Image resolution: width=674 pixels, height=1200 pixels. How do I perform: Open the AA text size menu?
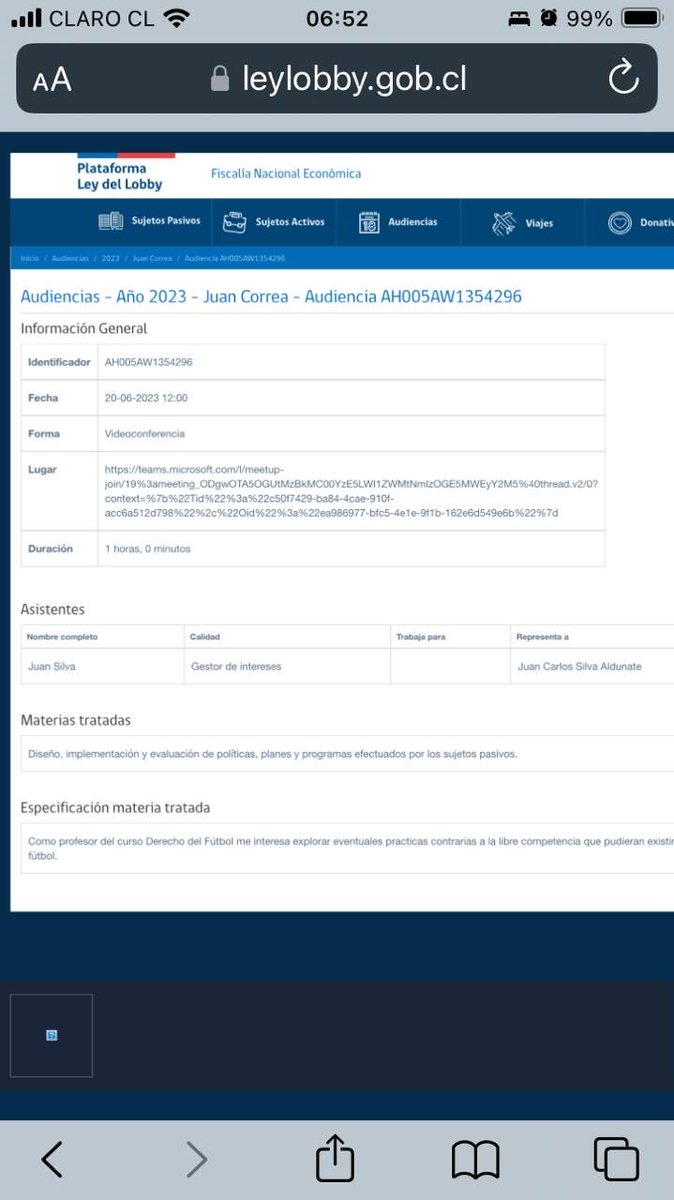[x=52, y=80]
